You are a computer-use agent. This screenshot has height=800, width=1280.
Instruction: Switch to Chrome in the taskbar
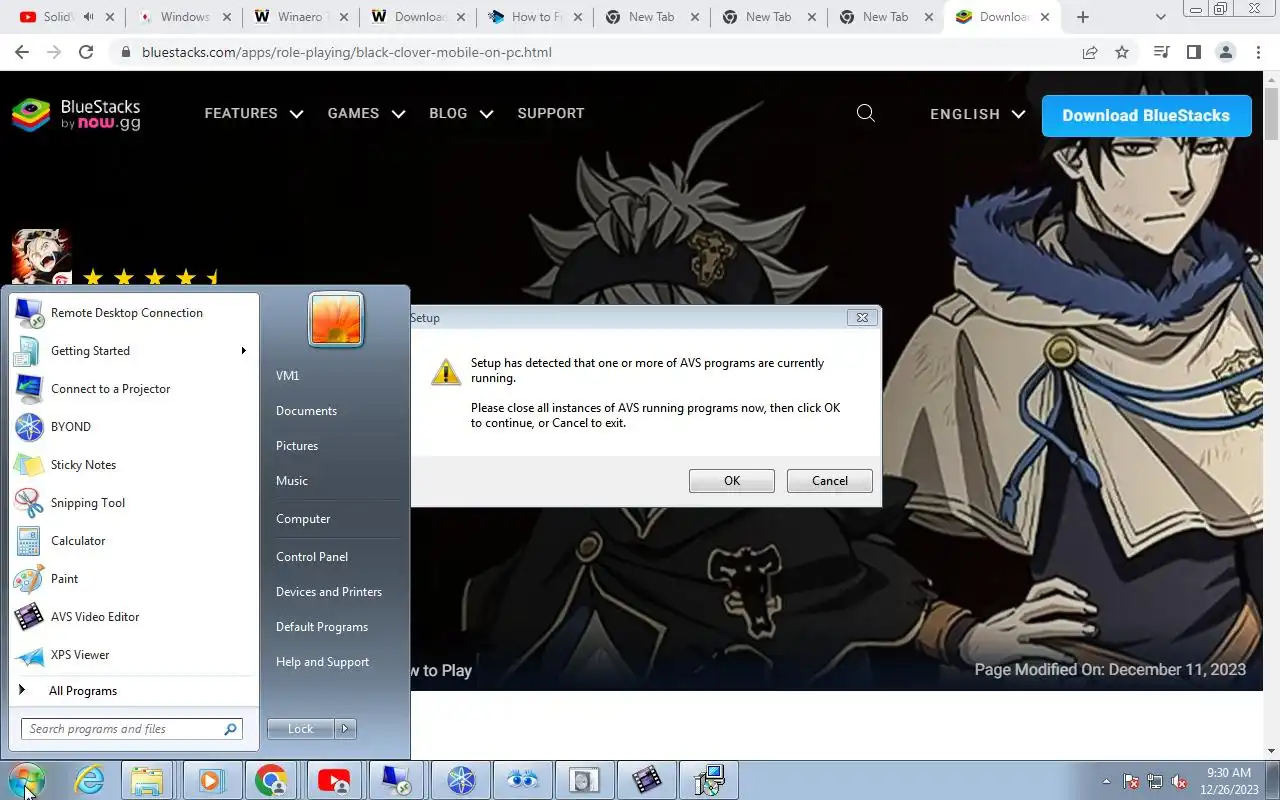point(271,780)
